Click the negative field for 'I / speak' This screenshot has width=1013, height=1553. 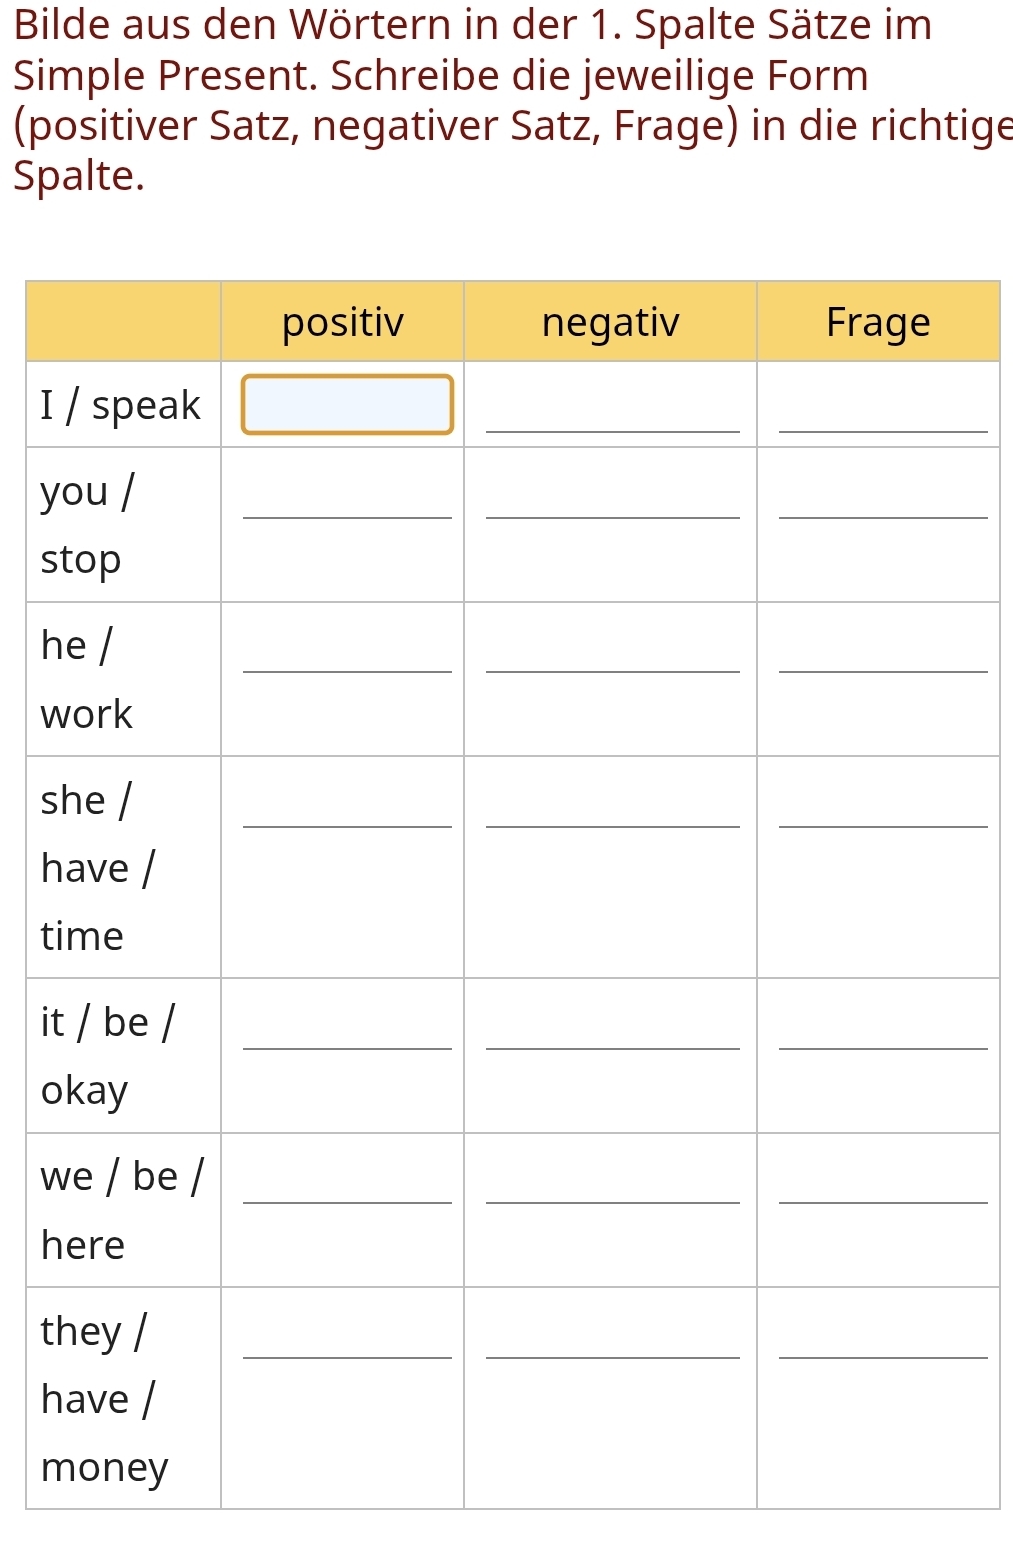(612, 405)
